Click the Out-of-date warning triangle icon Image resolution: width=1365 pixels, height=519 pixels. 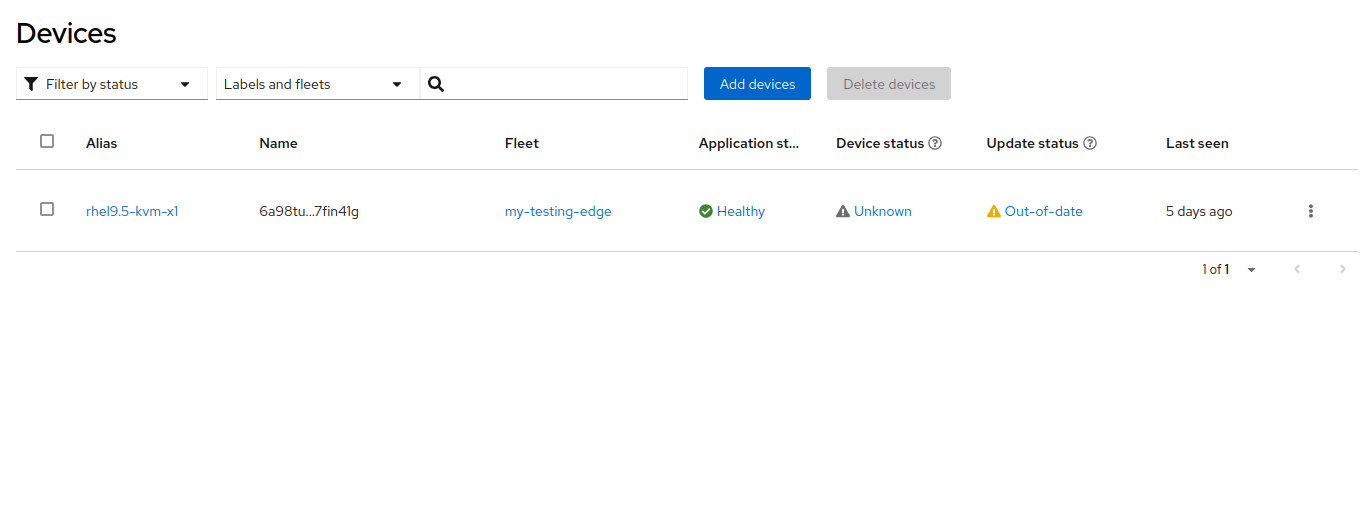click(994, 211)
